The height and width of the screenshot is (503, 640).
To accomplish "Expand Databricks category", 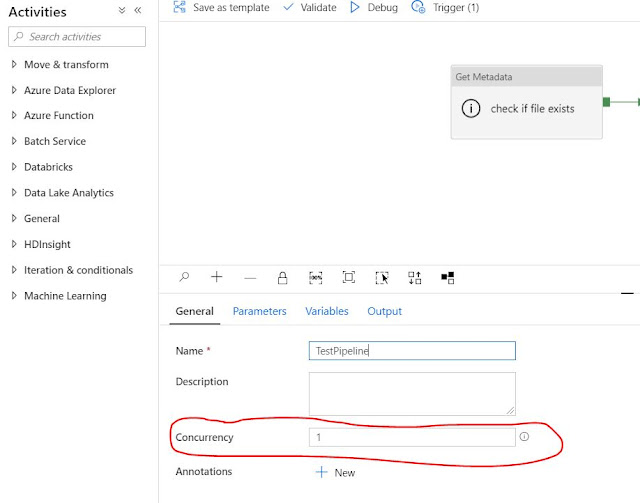I will 14,167.
